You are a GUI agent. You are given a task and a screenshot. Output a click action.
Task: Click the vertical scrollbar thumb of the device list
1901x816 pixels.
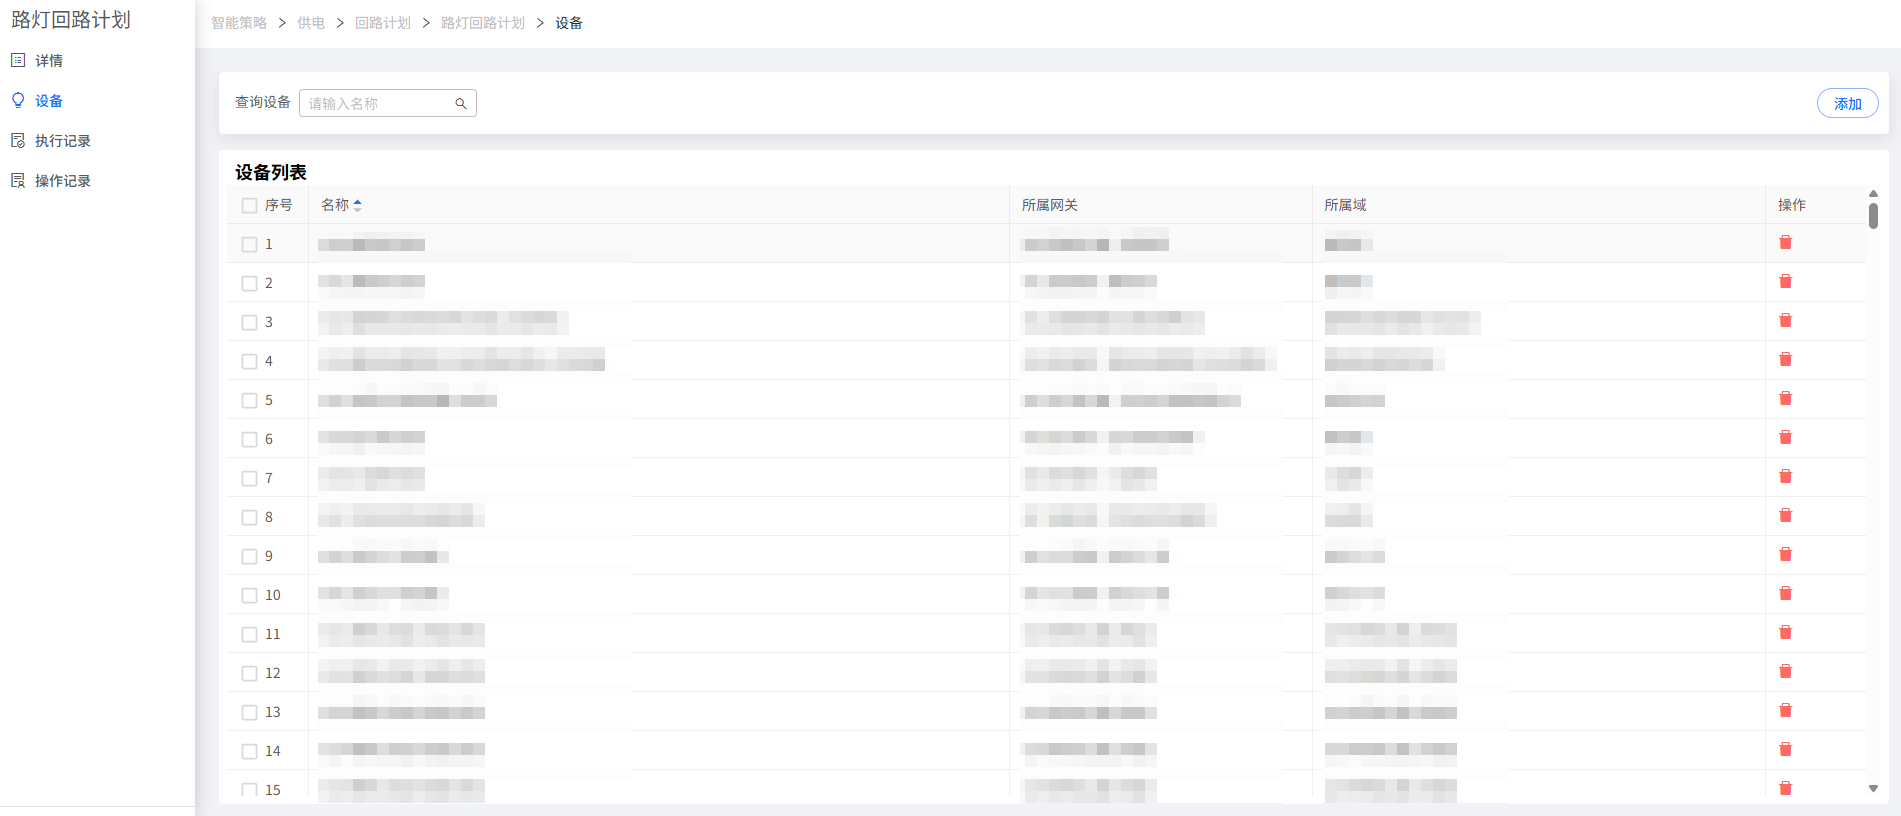1873,215
